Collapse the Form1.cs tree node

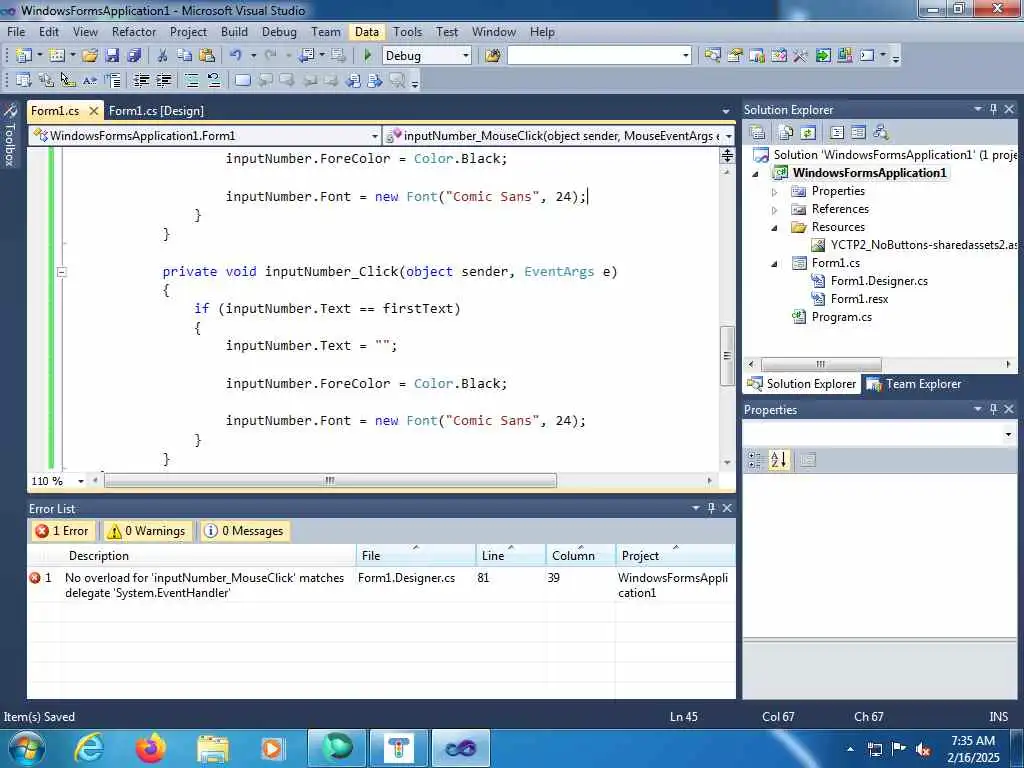(x=775, y=263)
